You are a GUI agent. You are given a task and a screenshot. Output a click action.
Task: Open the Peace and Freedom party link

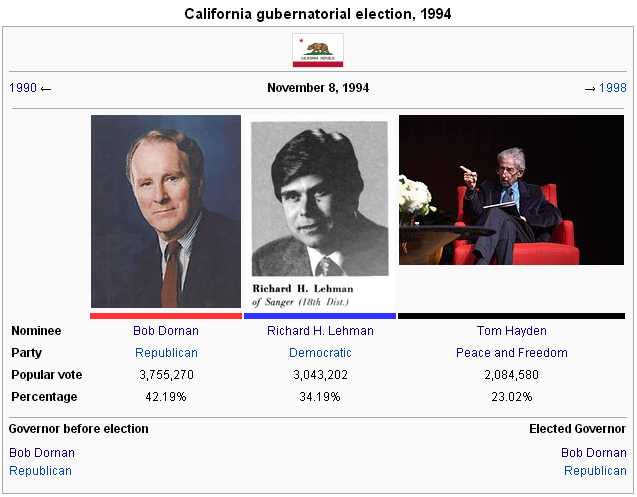pos(511,353)
